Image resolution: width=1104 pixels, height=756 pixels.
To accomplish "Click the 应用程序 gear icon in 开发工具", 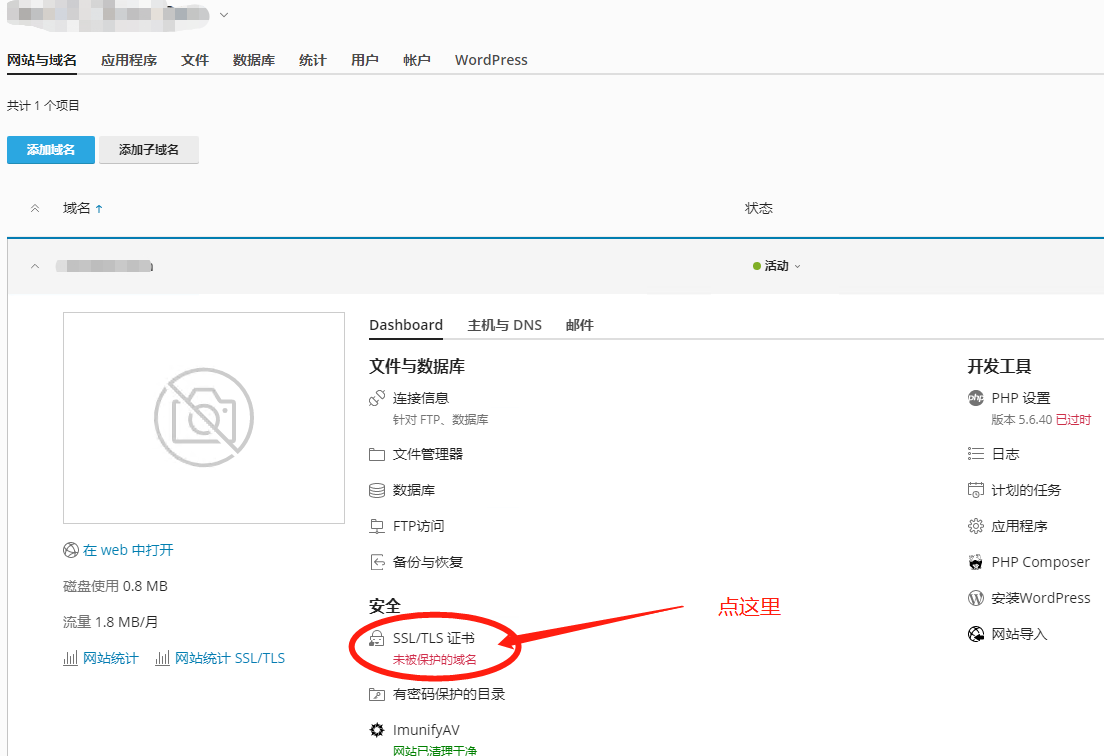I will 976,526.
